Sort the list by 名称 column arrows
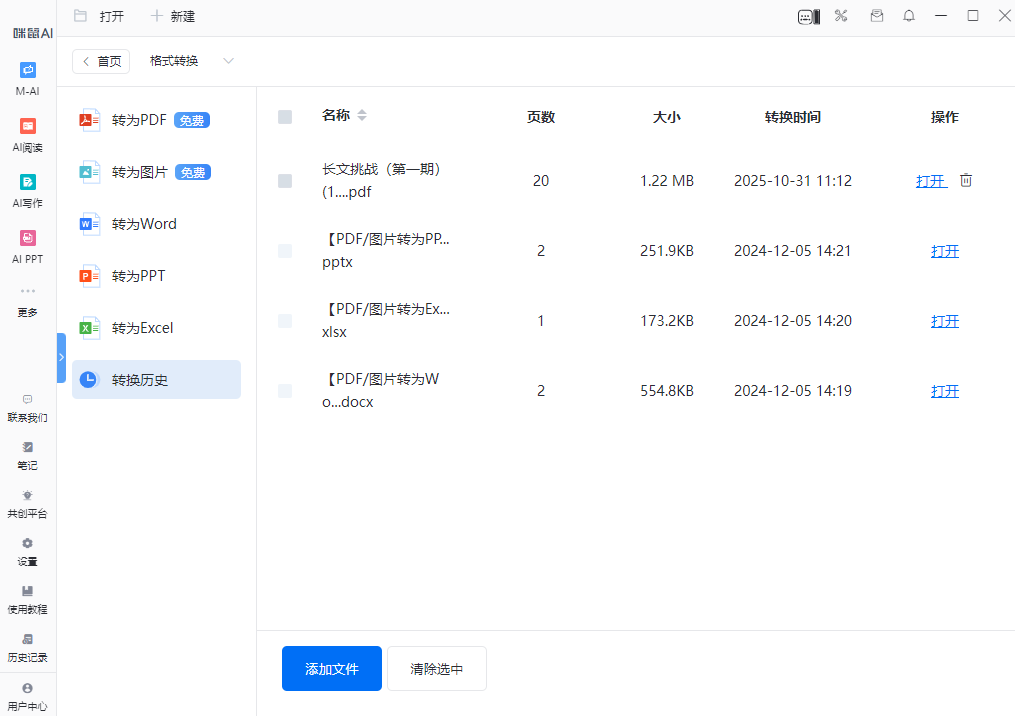The width and height of the screenshot is (1015, 716). click(362, 116)
